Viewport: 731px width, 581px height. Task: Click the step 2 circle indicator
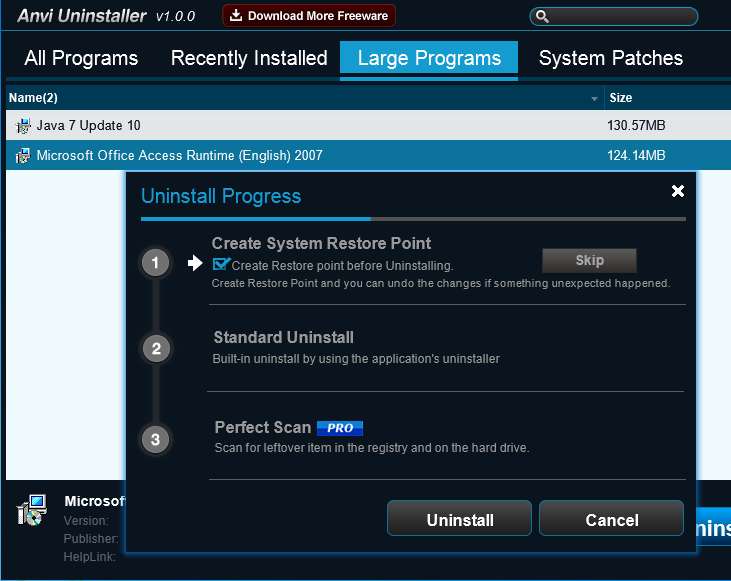click(x=156, y=348)
